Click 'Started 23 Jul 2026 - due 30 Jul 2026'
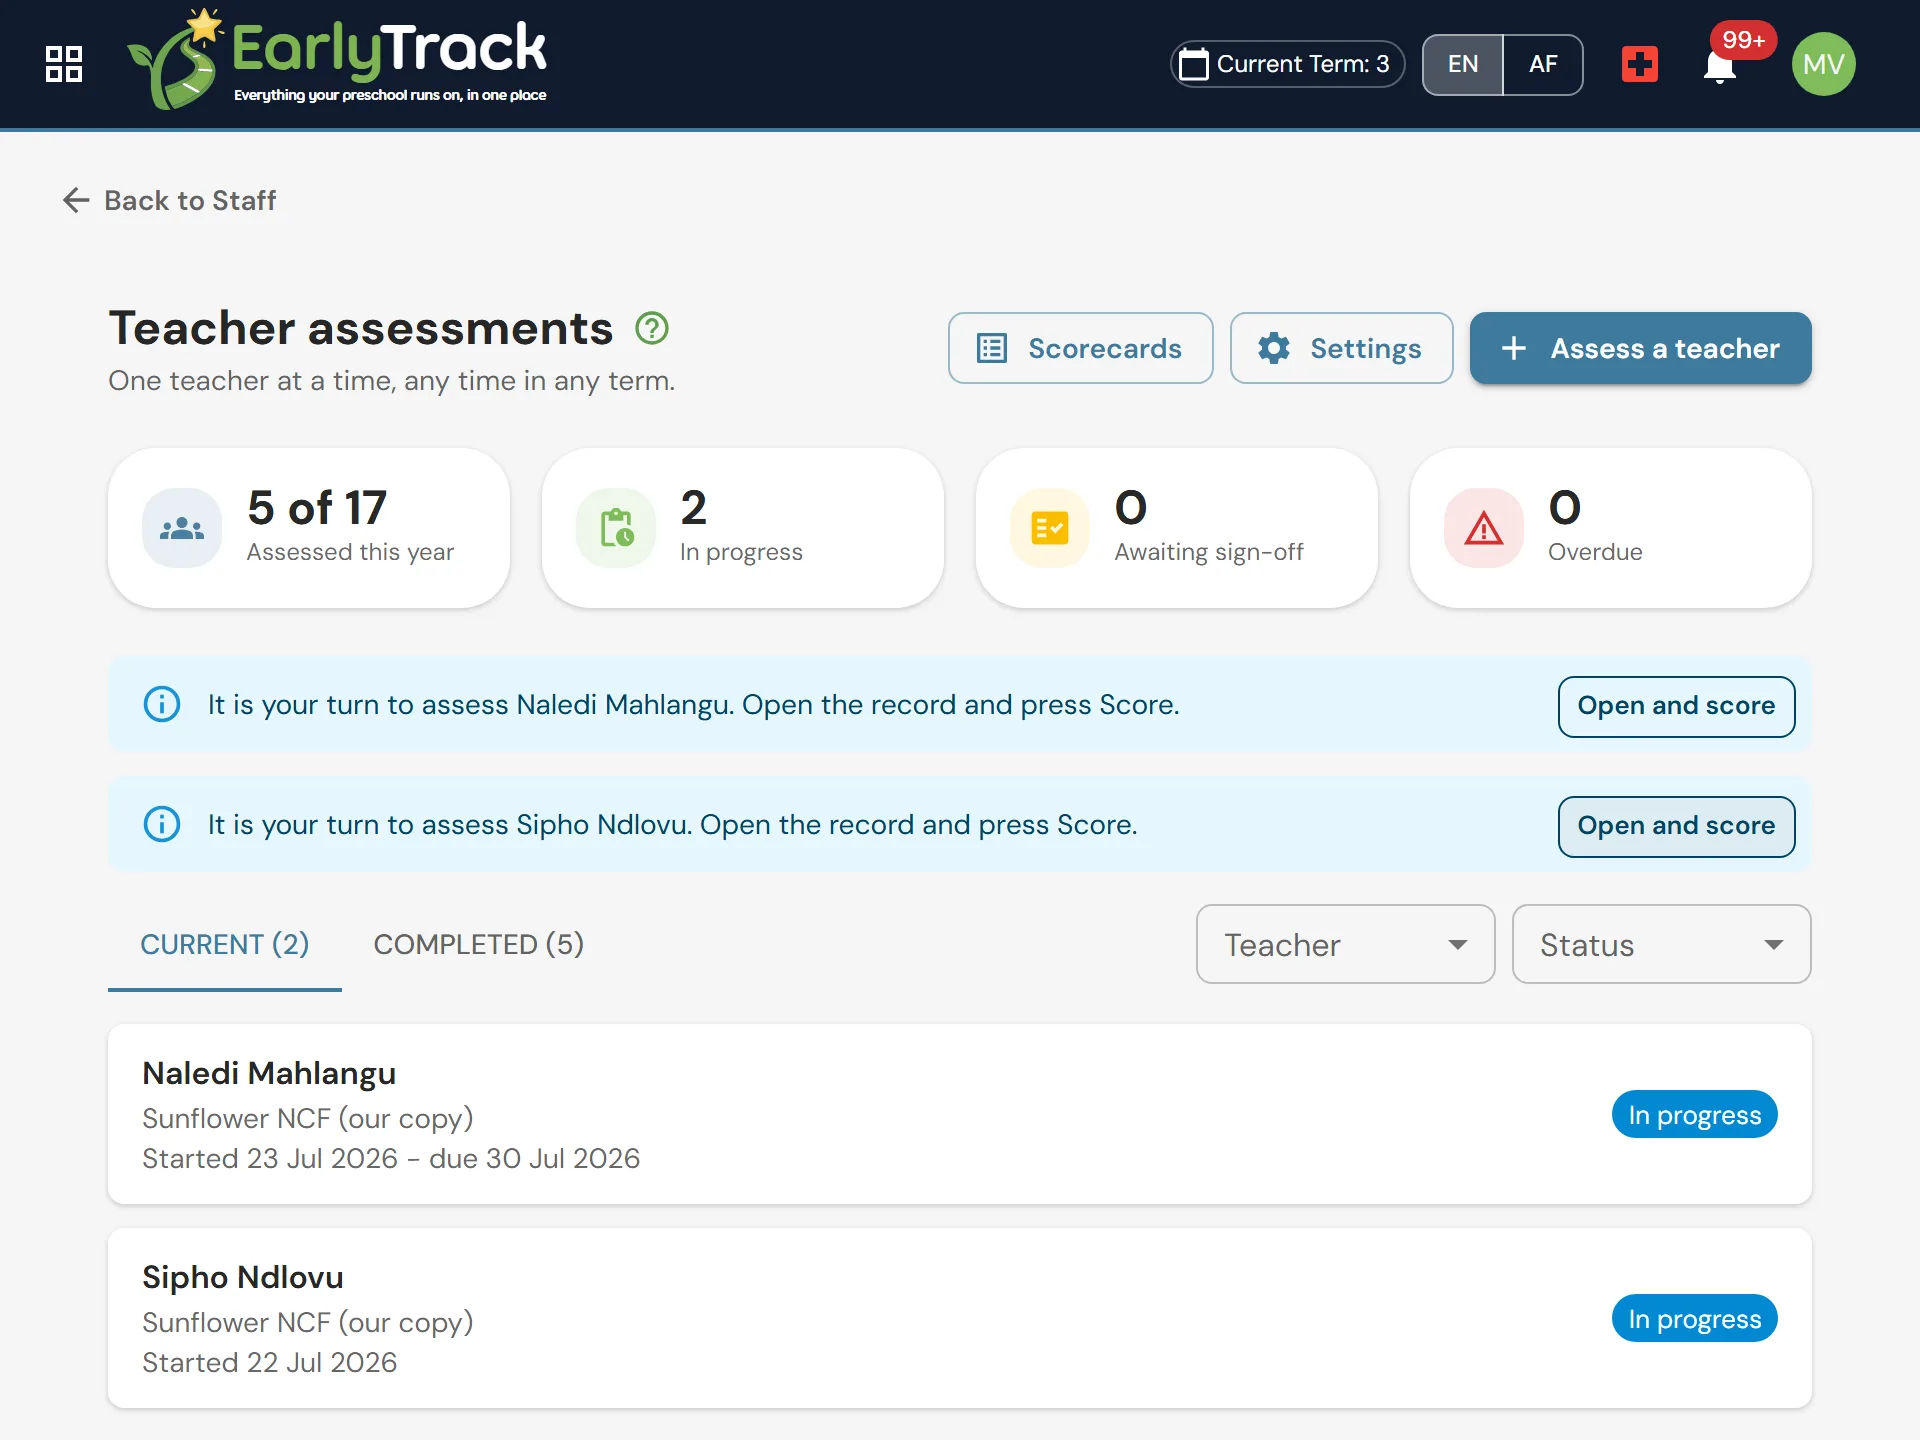The height and width of the screenshot is (1440, 1920). pyautogui.click(x=391, y=1158)
